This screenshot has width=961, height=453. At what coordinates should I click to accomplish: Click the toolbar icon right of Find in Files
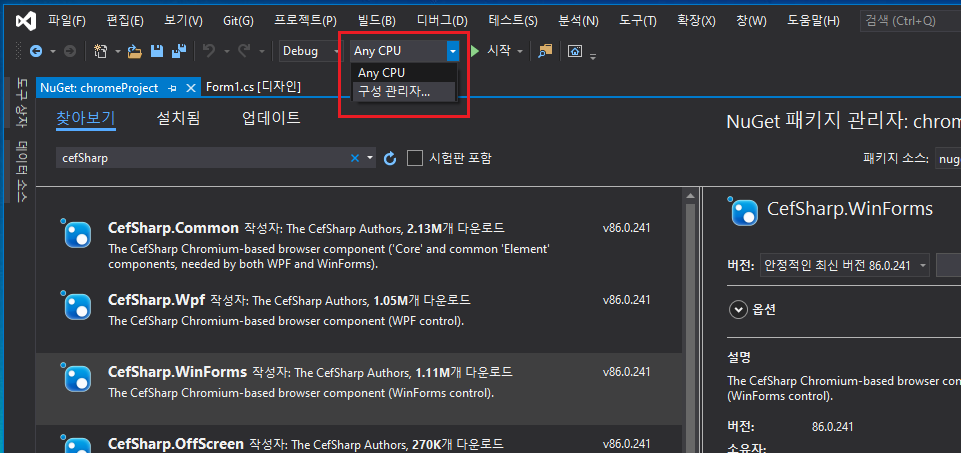[x=574, y=51]
